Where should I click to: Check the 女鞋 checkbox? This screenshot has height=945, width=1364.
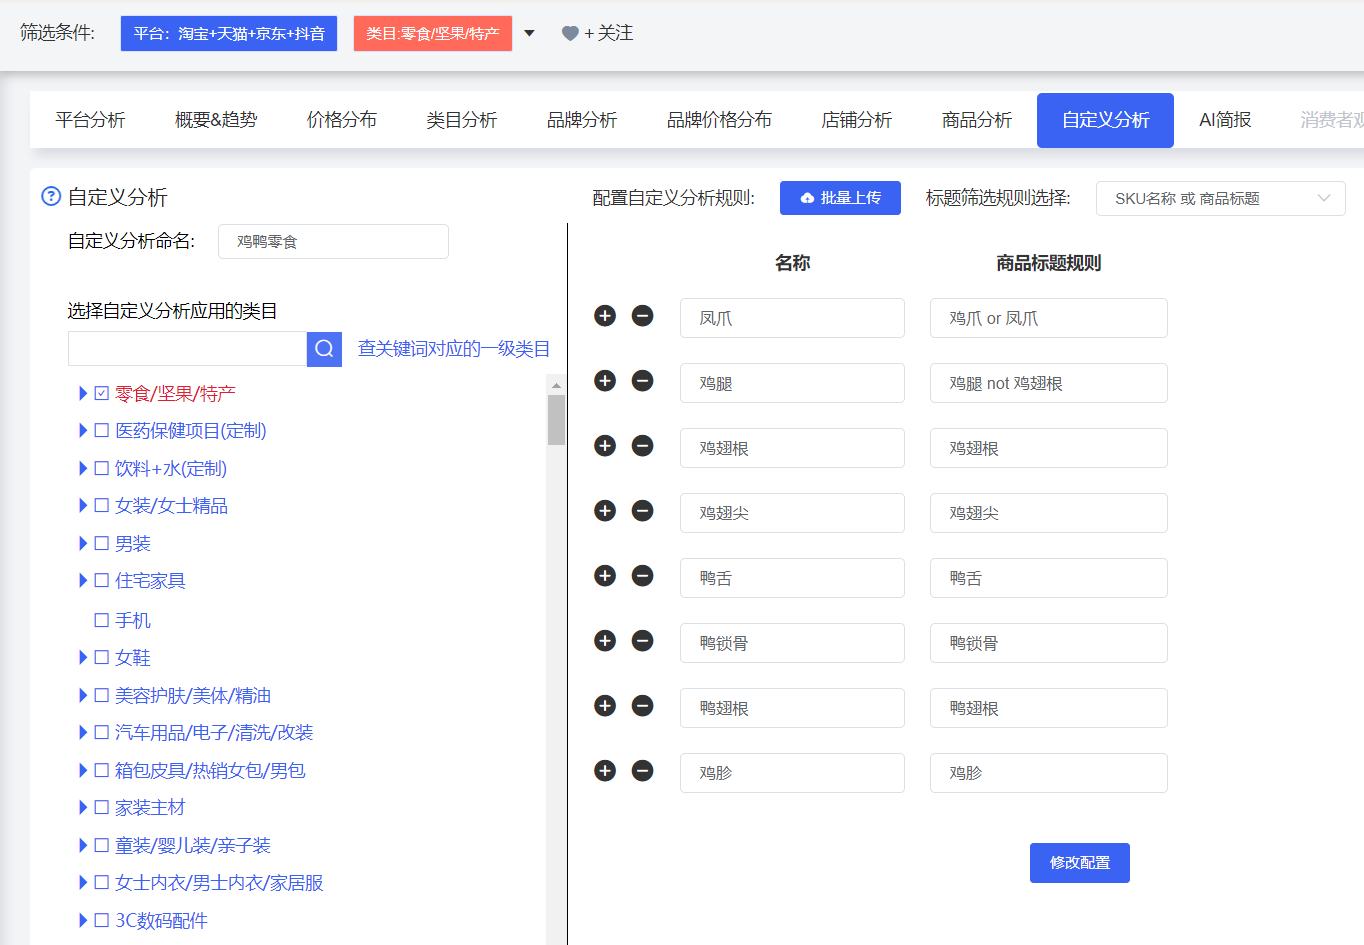[102, 658]
